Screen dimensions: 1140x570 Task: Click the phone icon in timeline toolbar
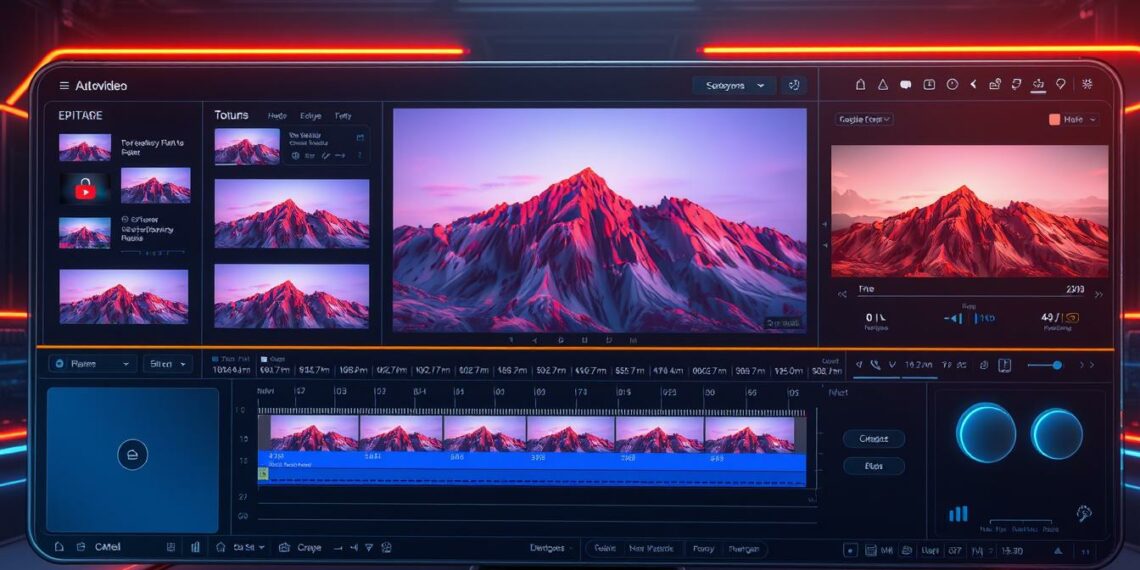click(x=875, y=364)
